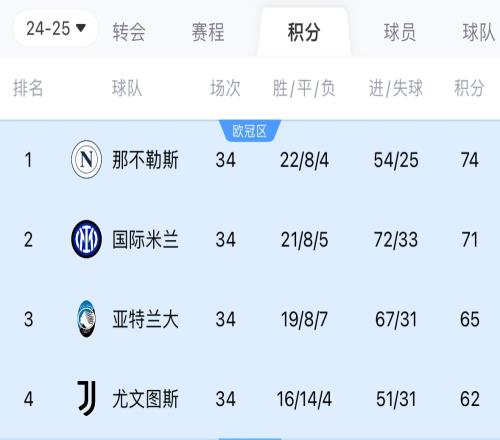
Task: Open team 亚特兰大
Action: tap(145, 319)
